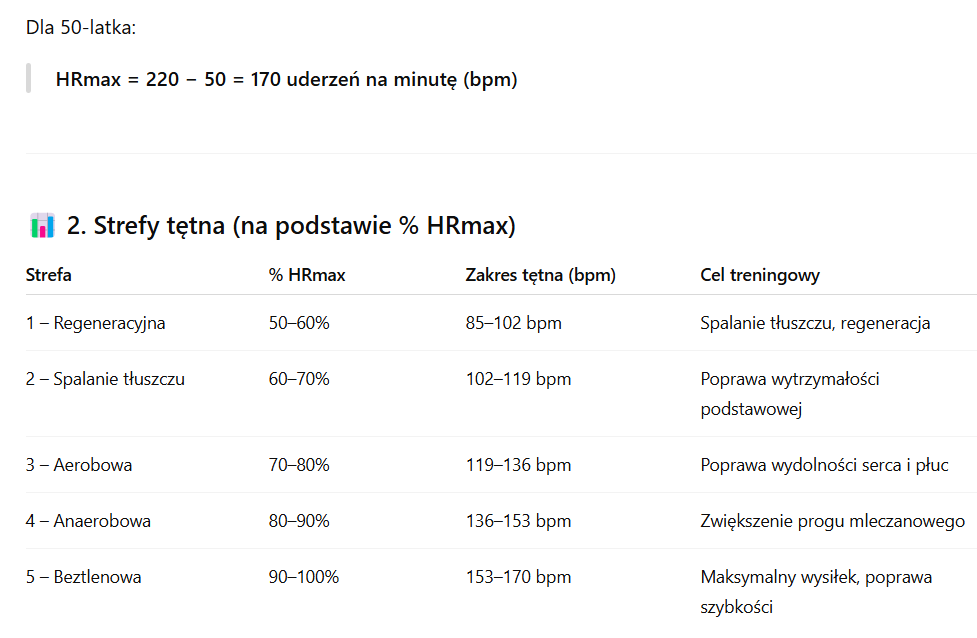Click the Strefa column header

click(49, 275)
